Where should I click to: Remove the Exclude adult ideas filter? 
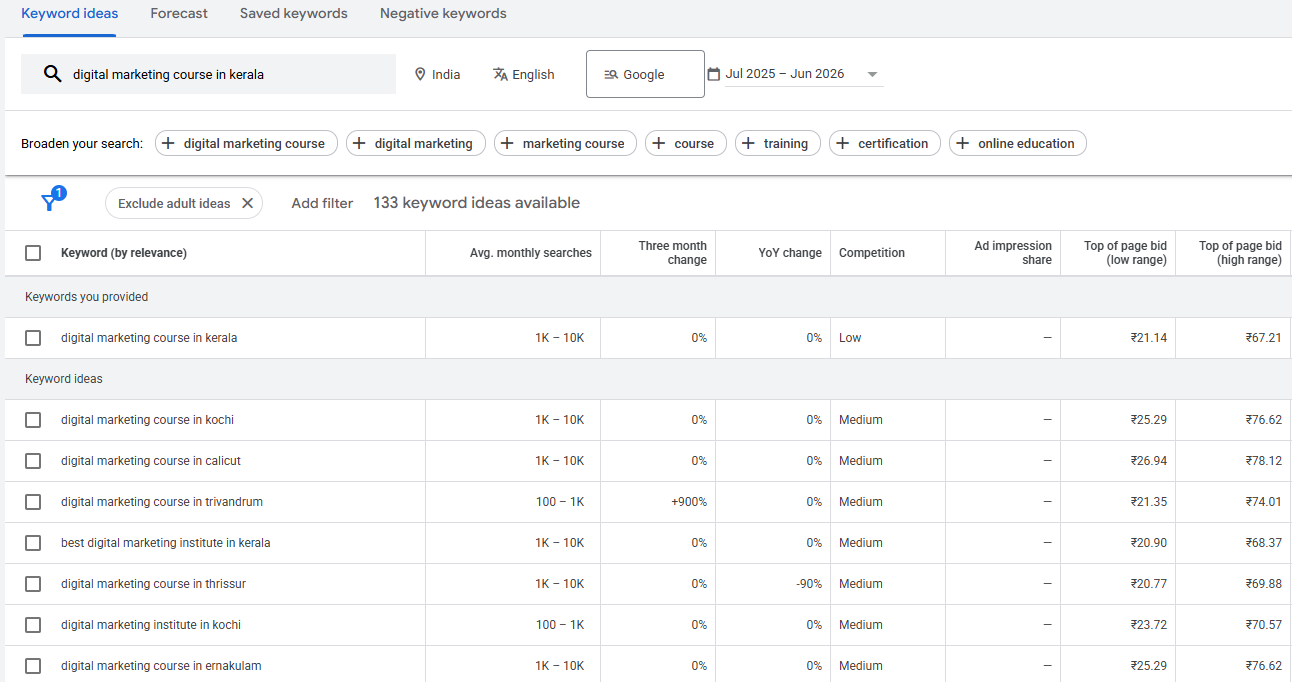[247, 203]
